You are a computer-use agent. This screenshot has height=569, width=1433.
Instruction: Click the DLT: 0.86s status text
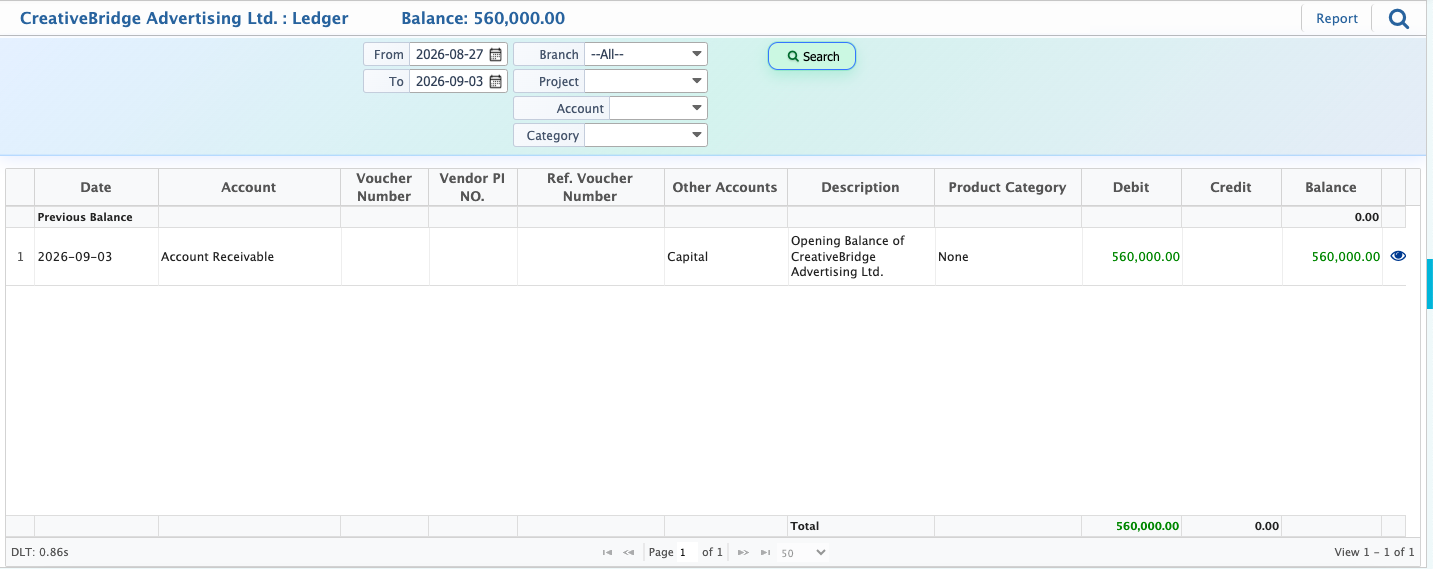[x=40, y=552]
